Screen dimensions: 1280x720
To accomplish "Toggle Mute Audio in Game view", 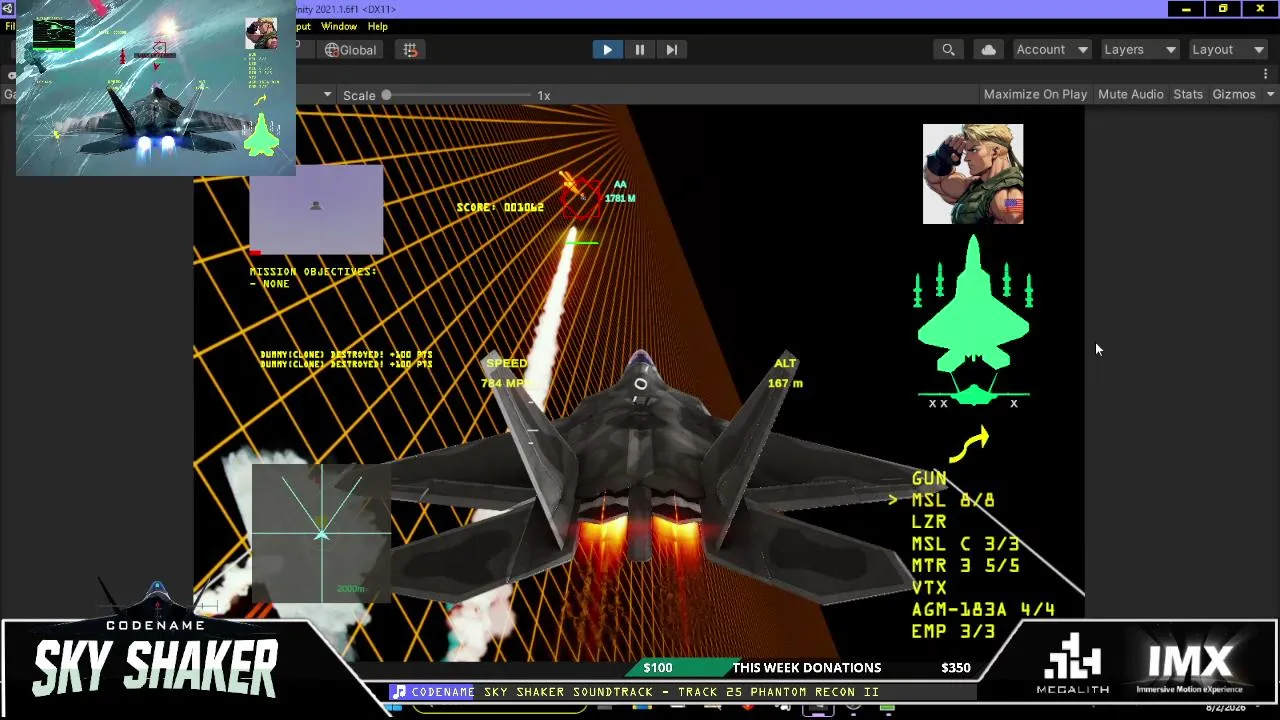I will (1130, 94).
